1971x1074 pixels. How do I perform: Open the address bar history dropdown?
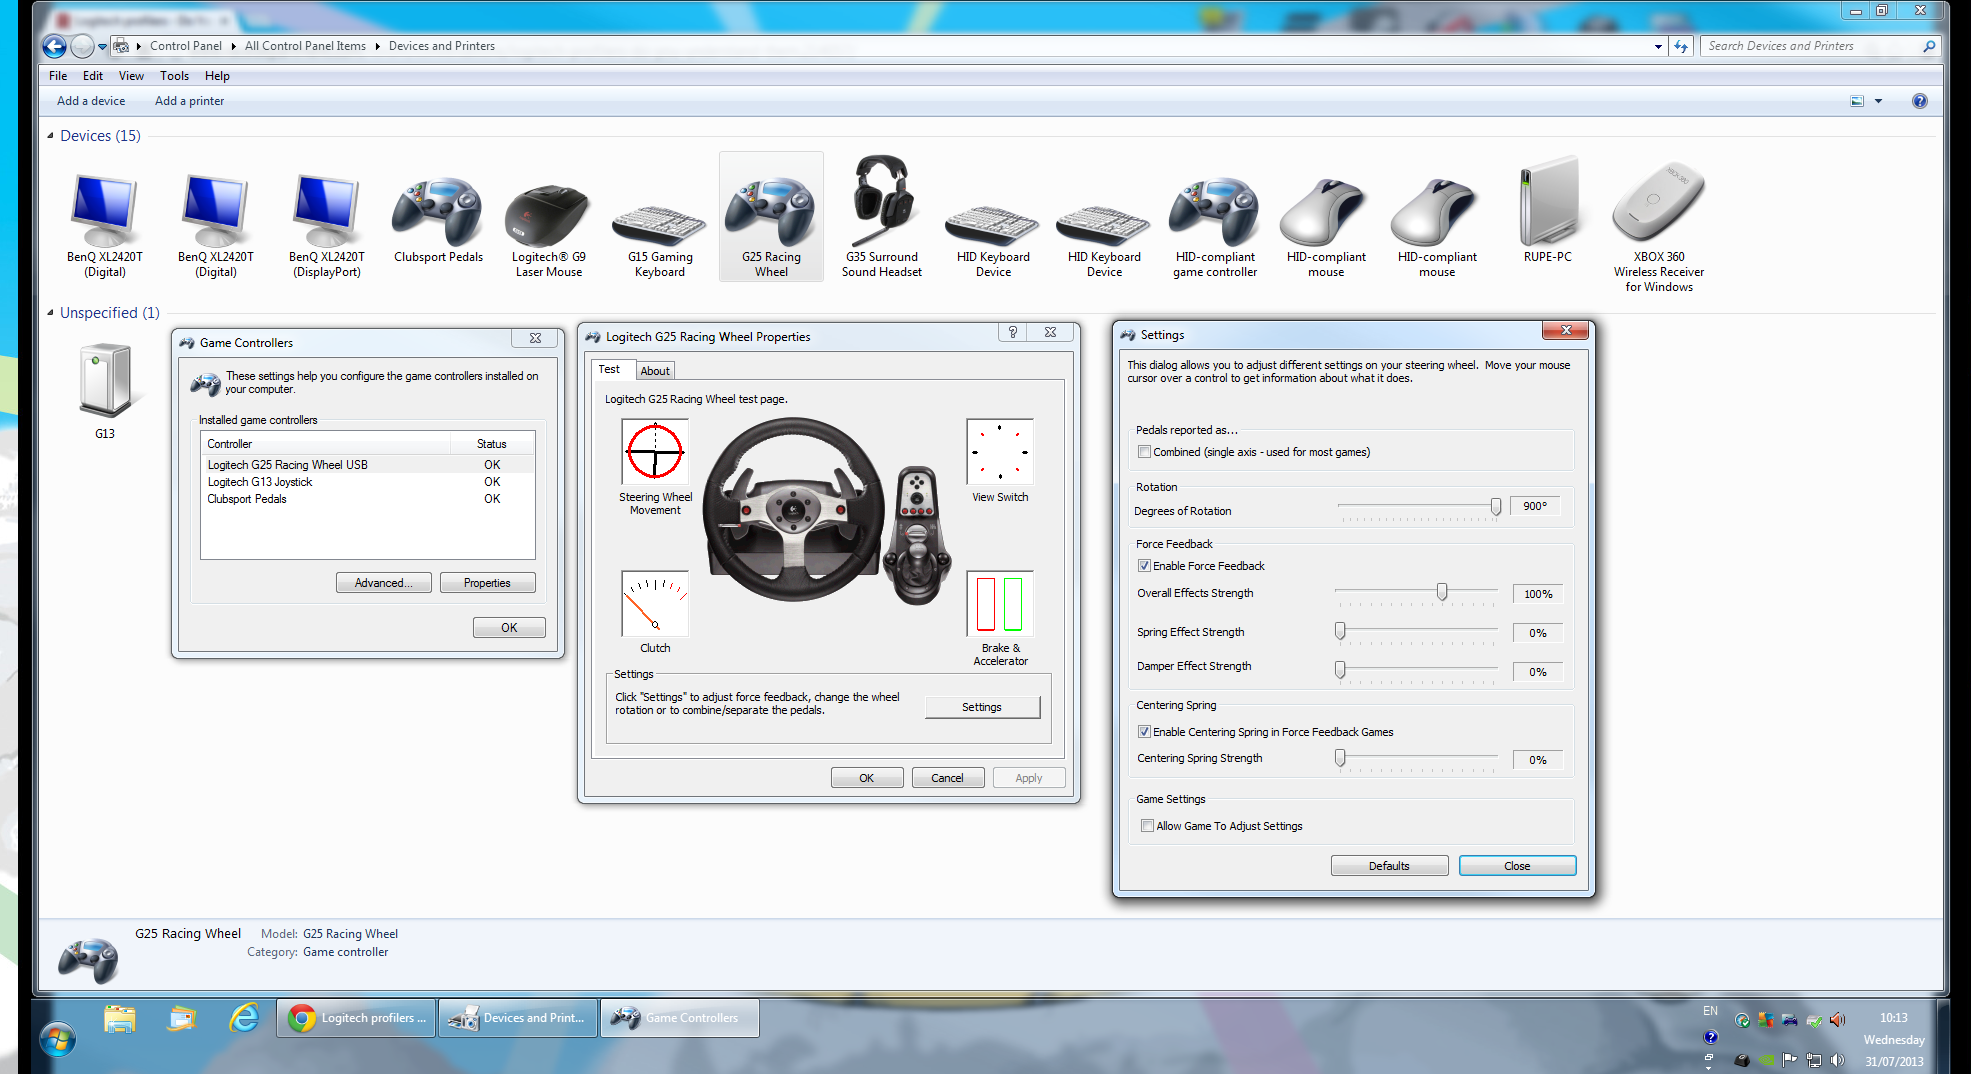(x=1658, y=46)
